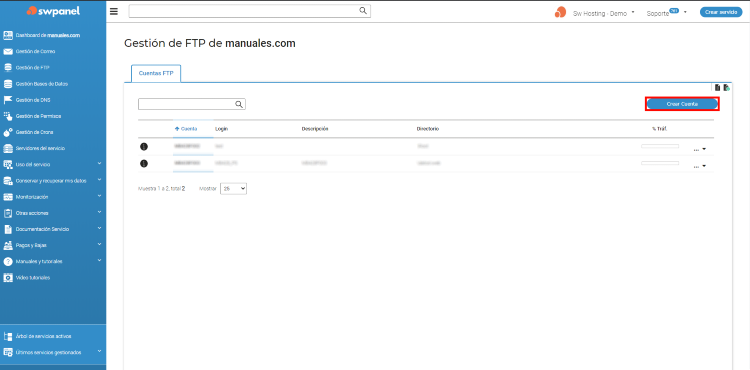Image resolution: width=750 pixels, height=370 pixels.
Task: Sort by the Directorio column header
Action: pos(428,129)
